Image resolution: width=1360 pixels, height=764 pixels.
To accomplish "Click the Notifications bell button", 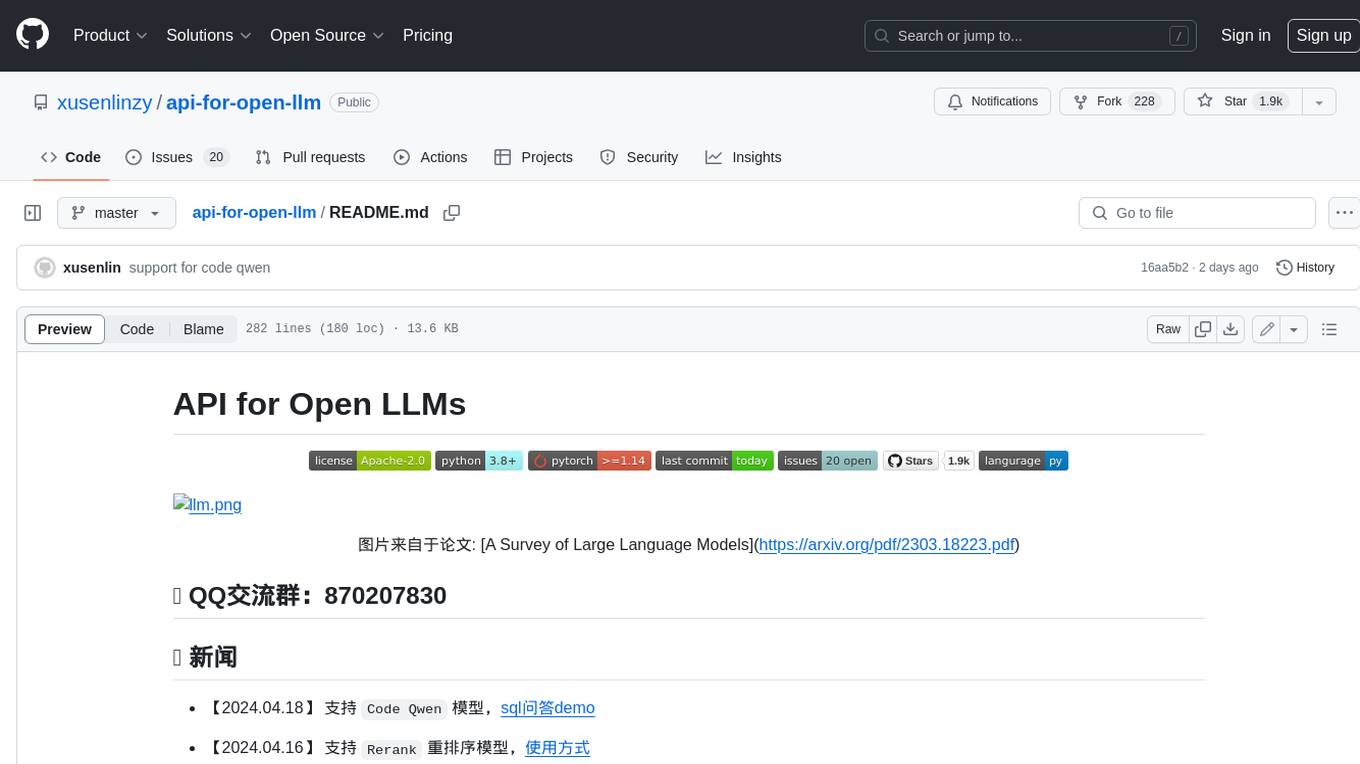I will tap(992, 101).
